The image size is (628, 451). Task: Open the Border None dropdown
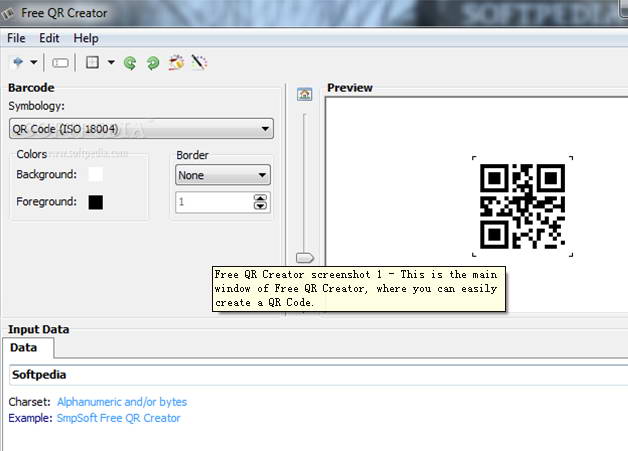223,175
